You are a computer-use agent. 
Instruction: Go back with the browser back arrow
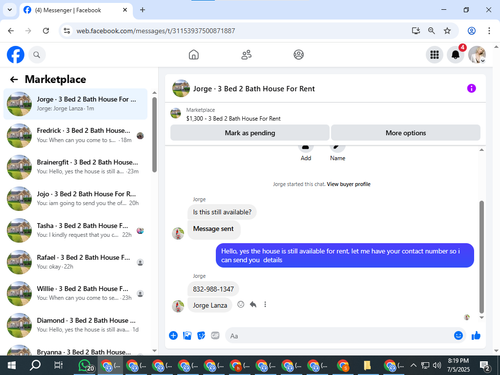tap(11, 31)
